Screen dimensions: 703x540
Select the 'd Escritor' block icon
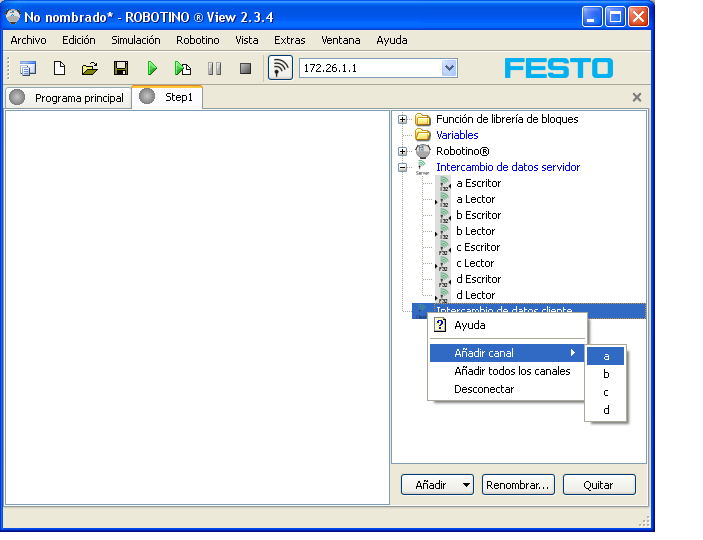pos(444,280)
